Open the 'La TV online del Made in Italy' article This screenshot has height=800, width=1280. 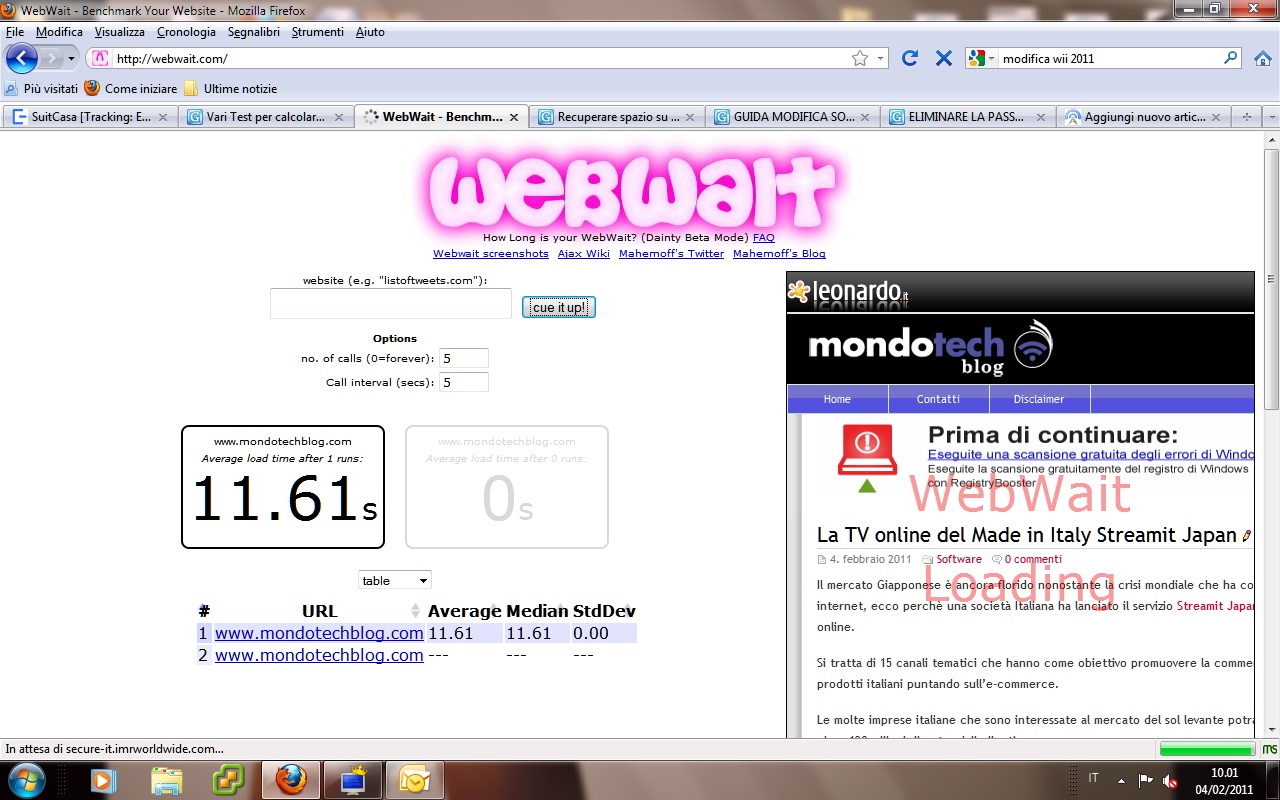tap(1027, 535)
